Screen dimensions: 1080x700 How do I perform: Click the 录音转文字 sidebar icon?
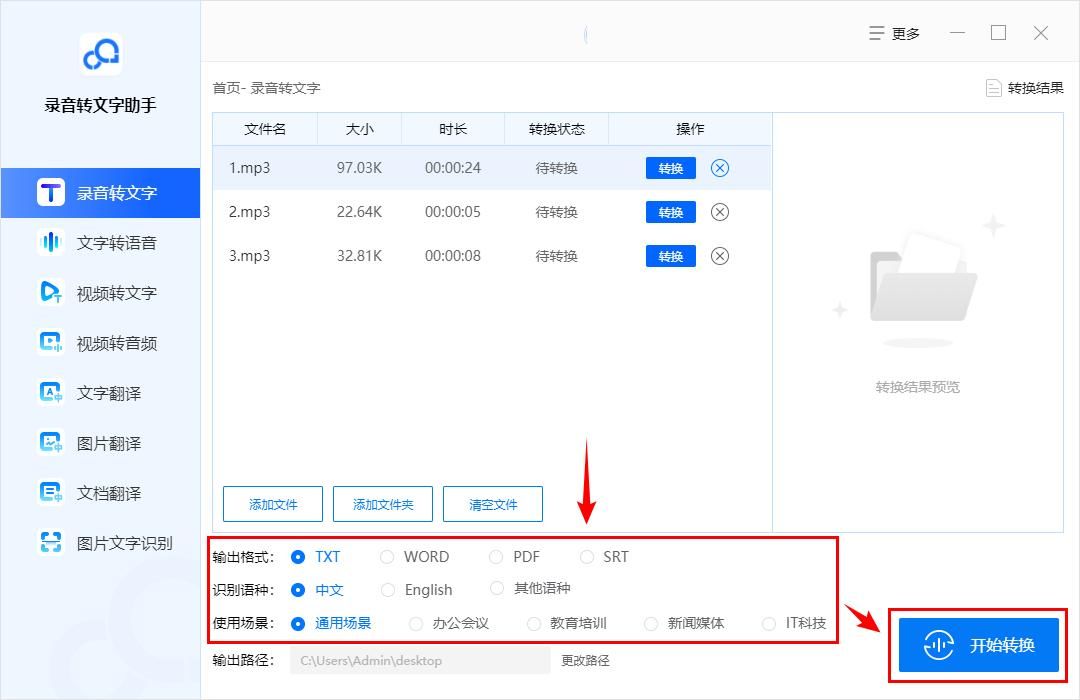pos(51,193)
